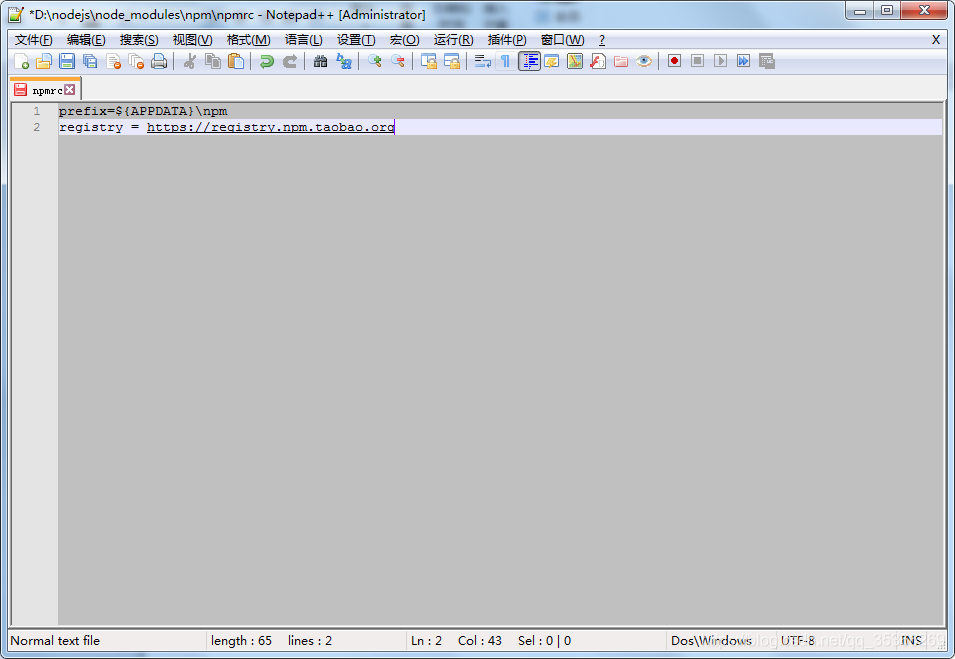Click line number 2 in margin
955x659 pixels.
37,127
